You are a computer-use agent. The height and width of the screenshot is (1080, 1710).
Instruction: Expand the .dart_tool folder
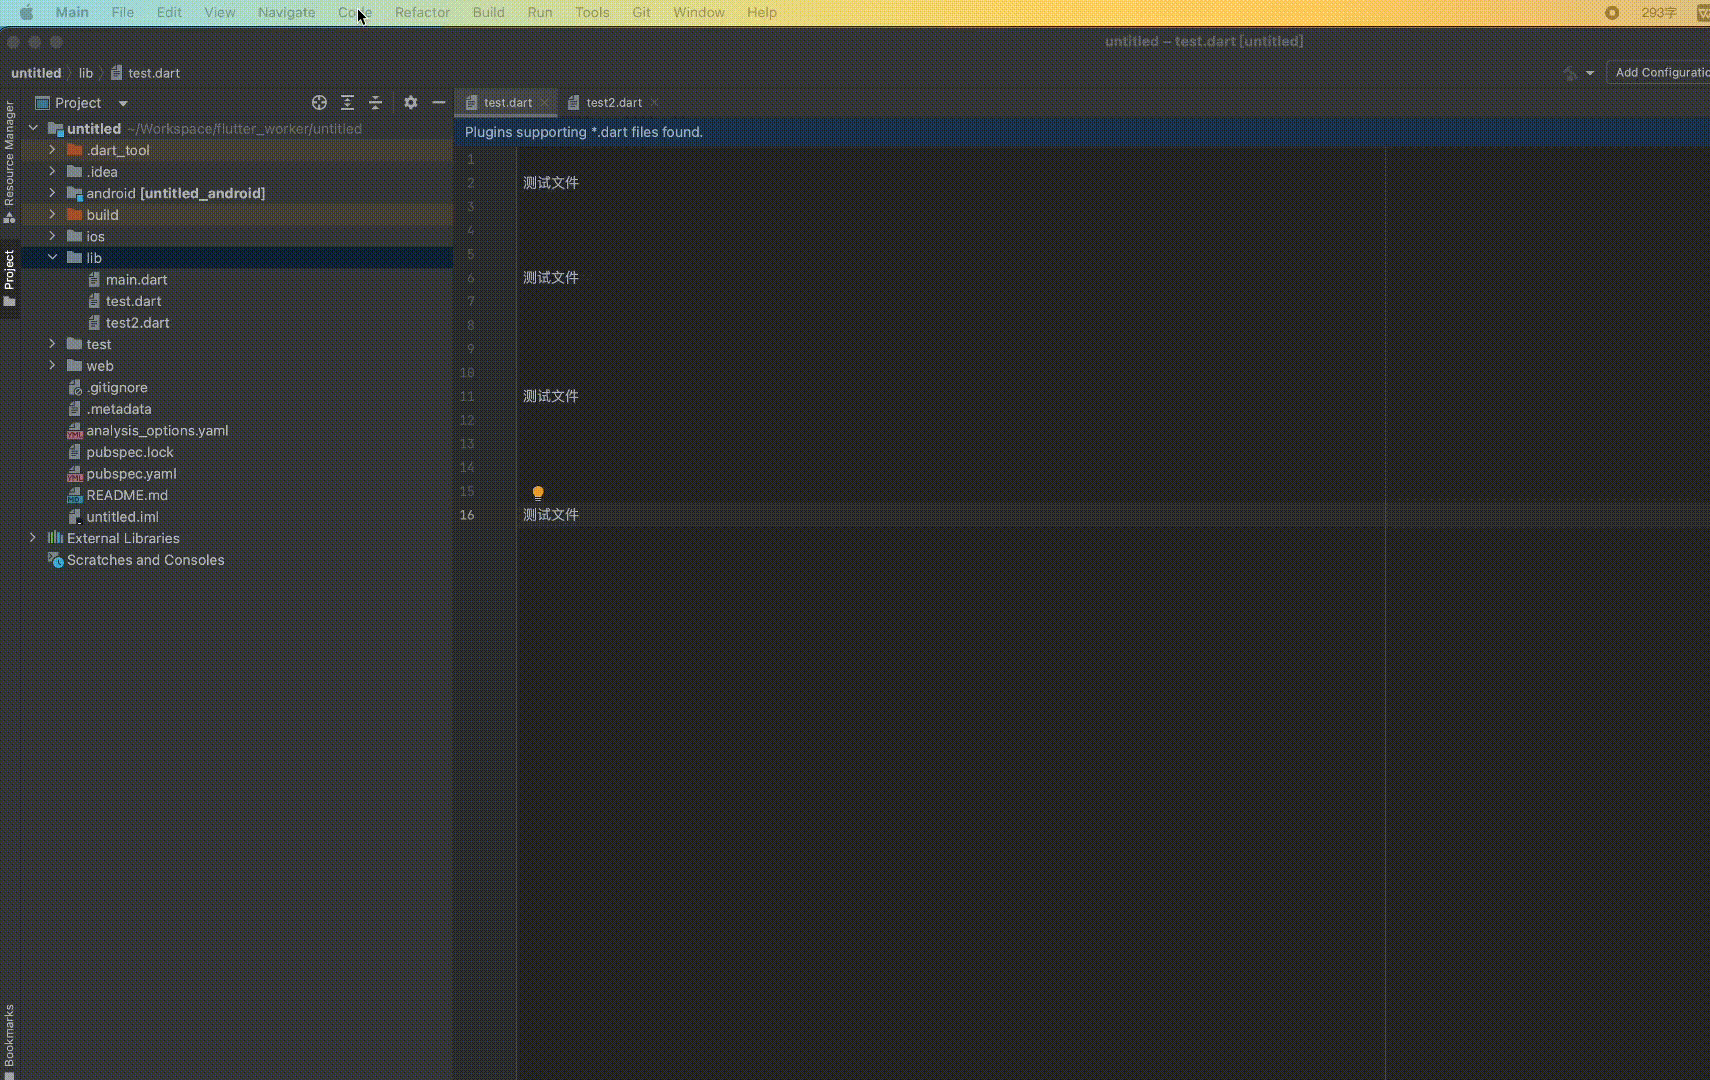tap(53, 150)
